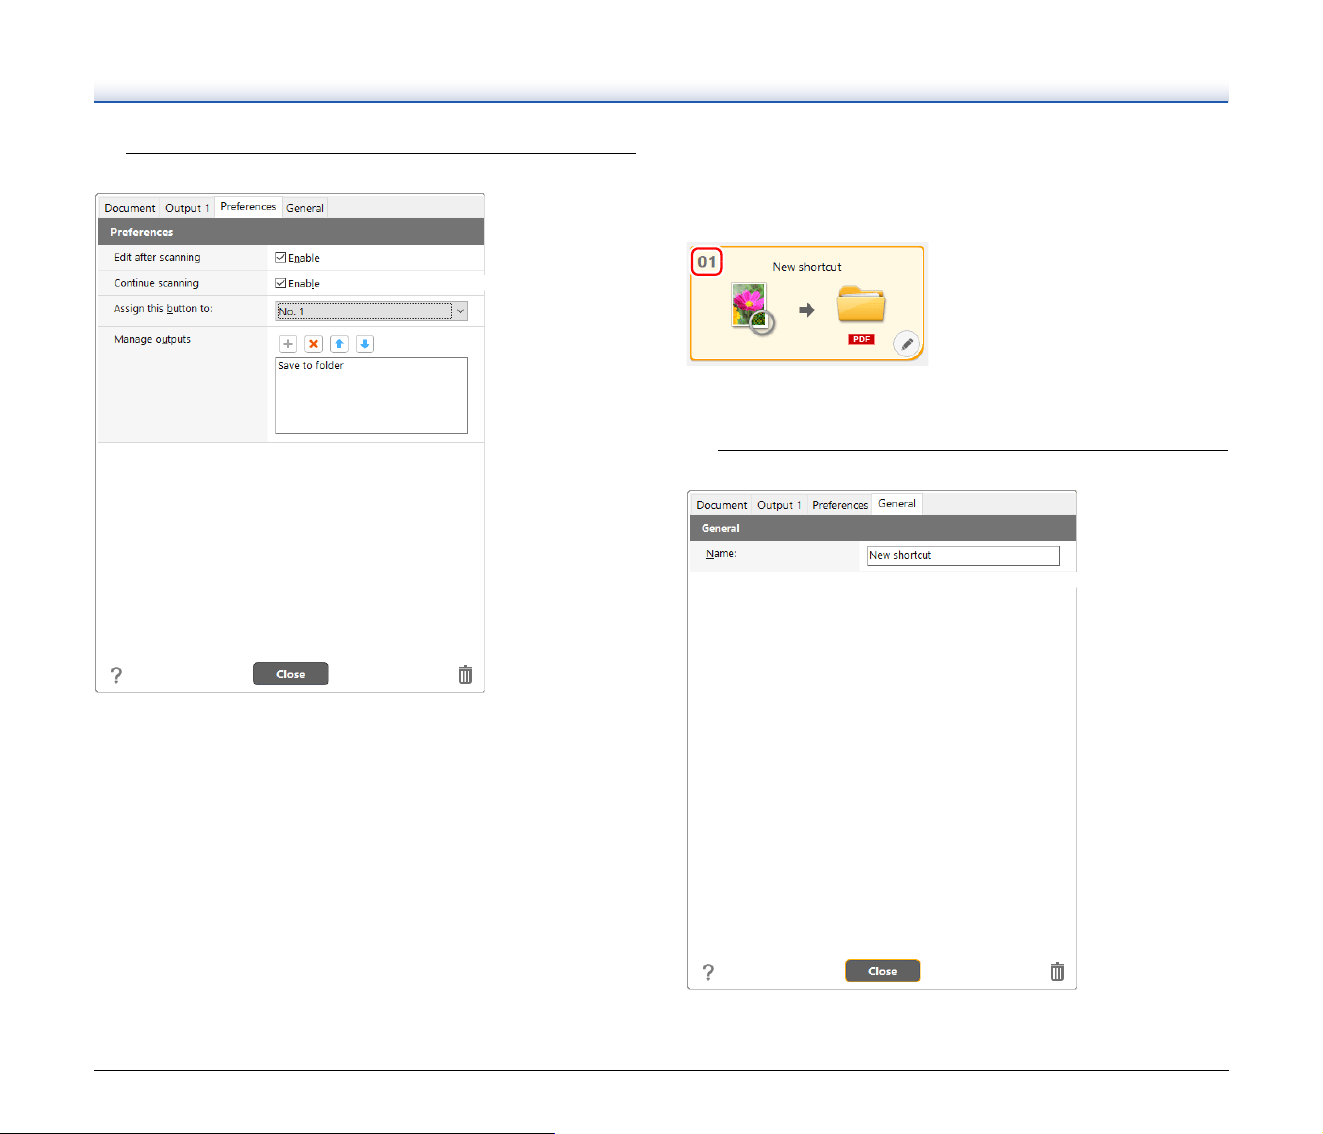Switch to Document tab in Preferences dialog
Image resolution: width=1323 pixels, height=1134 pixels.
pyautogui.click(x=130, y=208)
